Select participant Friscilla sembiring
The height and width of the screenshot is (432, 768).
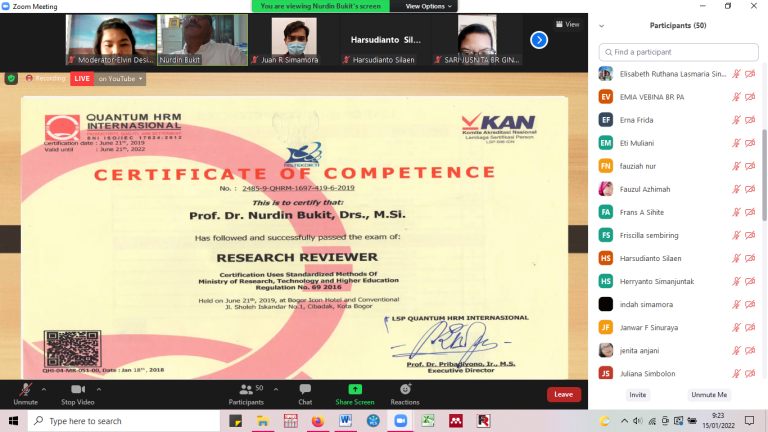tap(678, 235)
